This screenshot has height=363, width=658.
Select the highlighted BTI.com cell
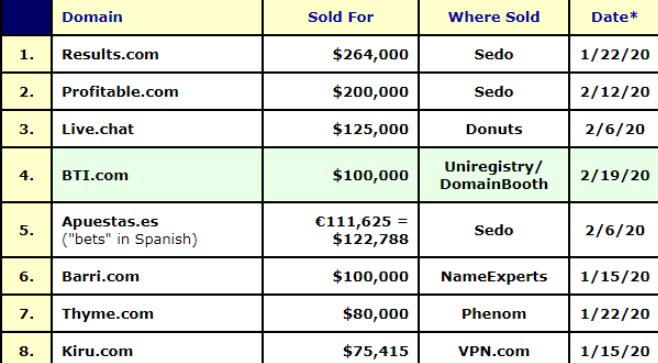pyautogui.click(x=157, y=175)
